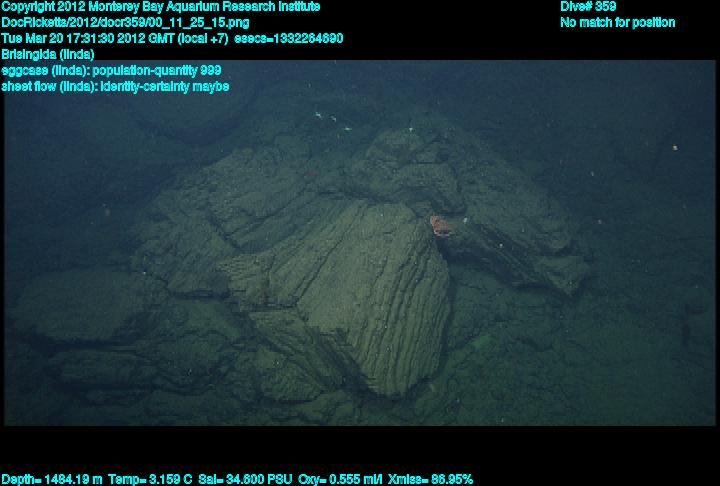Click the orange-red animal on the rock
This screenshot has width=720, height=486.
click(440, 226)
